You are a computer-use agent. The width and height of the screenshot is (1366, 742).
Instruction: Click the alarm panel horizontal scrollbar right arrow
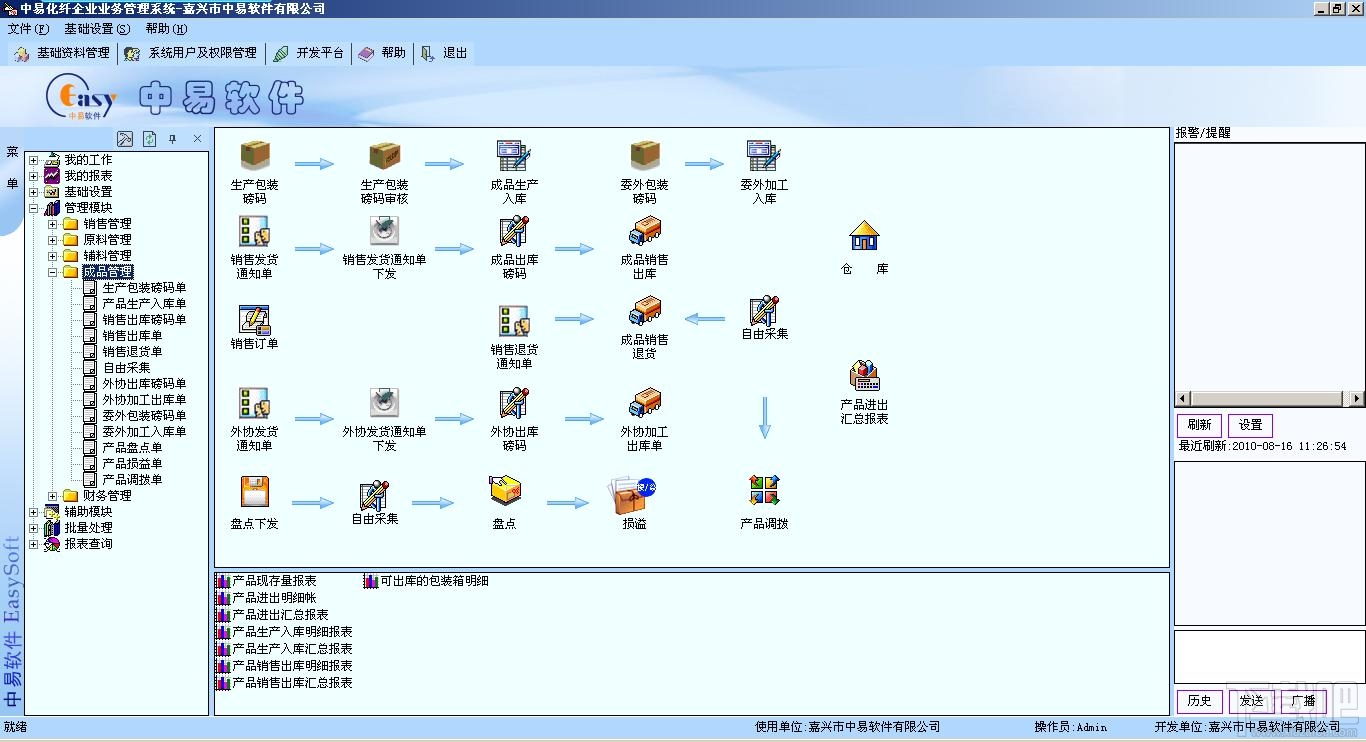coord(1357,399)
